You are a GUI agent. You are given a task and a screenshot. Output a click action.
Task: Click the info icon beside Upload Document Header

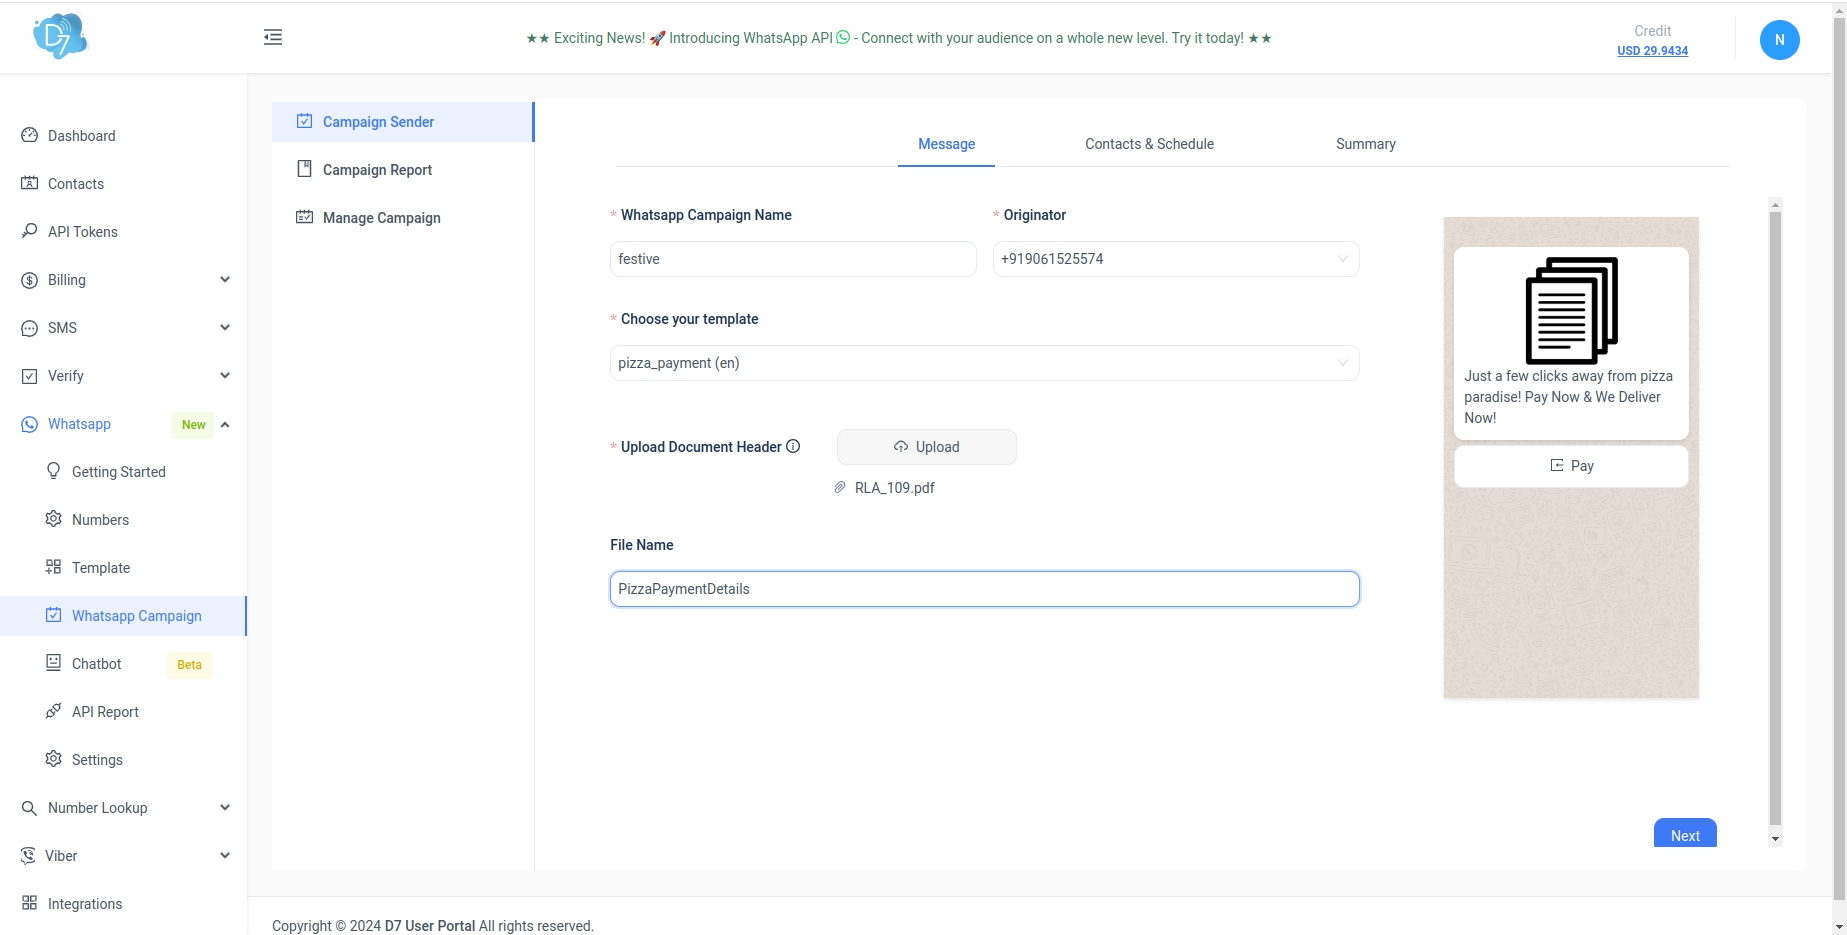[x=793, y=447]
